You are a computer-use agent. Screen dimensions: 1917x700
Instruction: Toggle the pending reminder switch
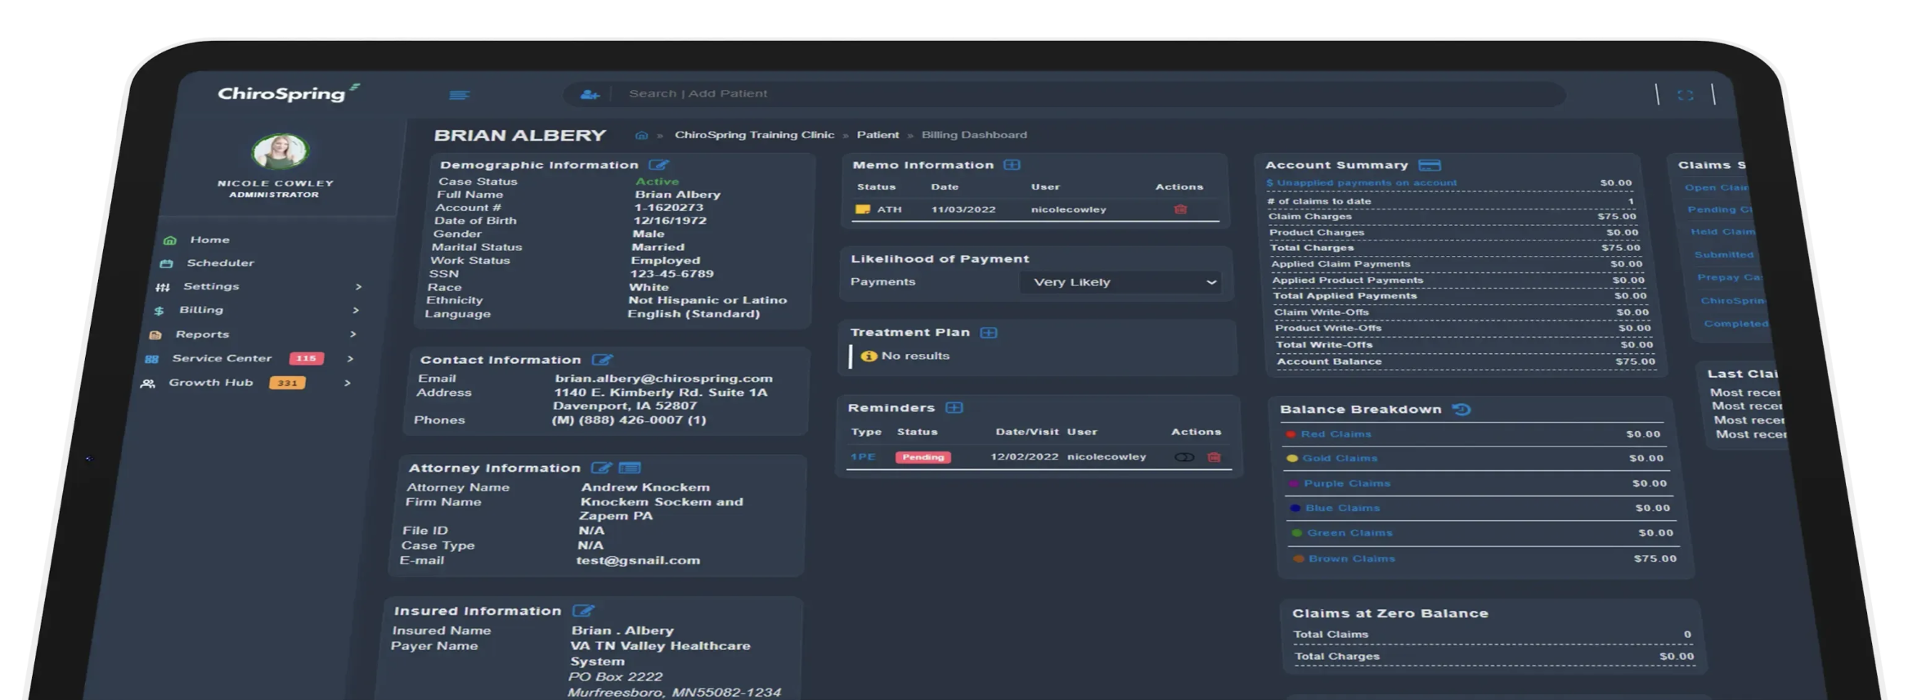(x=1184, y=457)
